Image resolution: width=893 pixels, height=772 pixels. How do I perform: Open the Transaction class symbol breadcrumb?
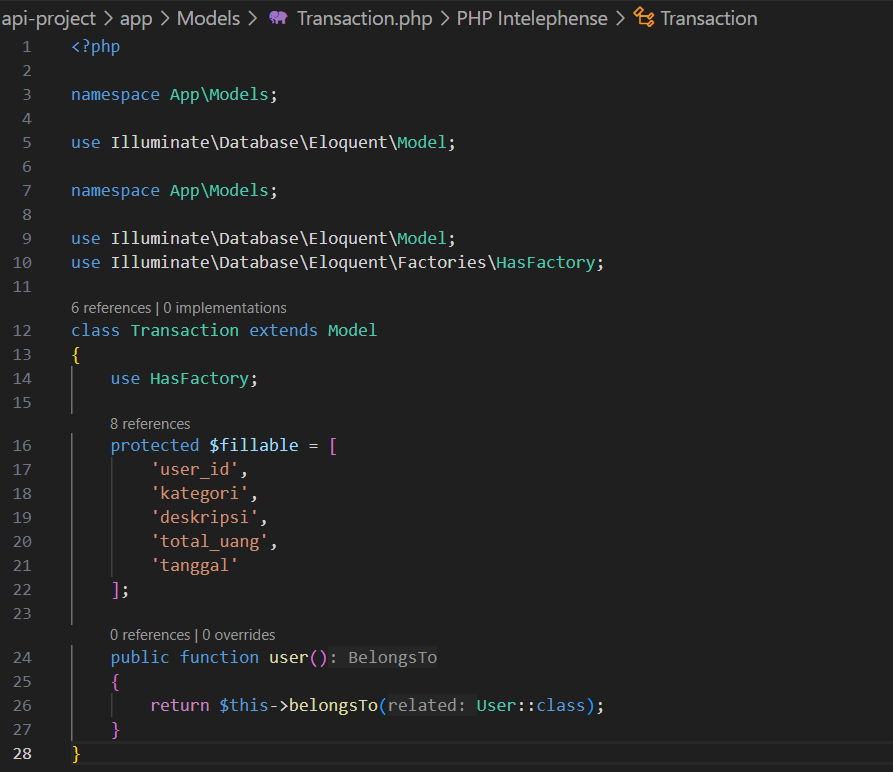[x=708, y=18]
